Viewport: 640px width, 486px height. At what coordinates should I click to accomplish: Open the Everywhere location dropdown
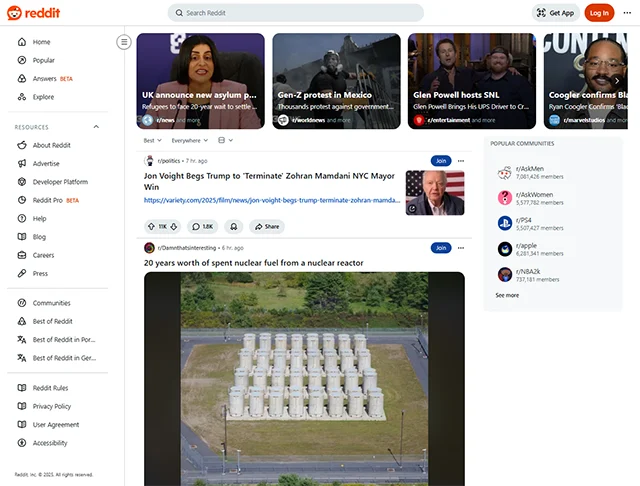[190, 140]
